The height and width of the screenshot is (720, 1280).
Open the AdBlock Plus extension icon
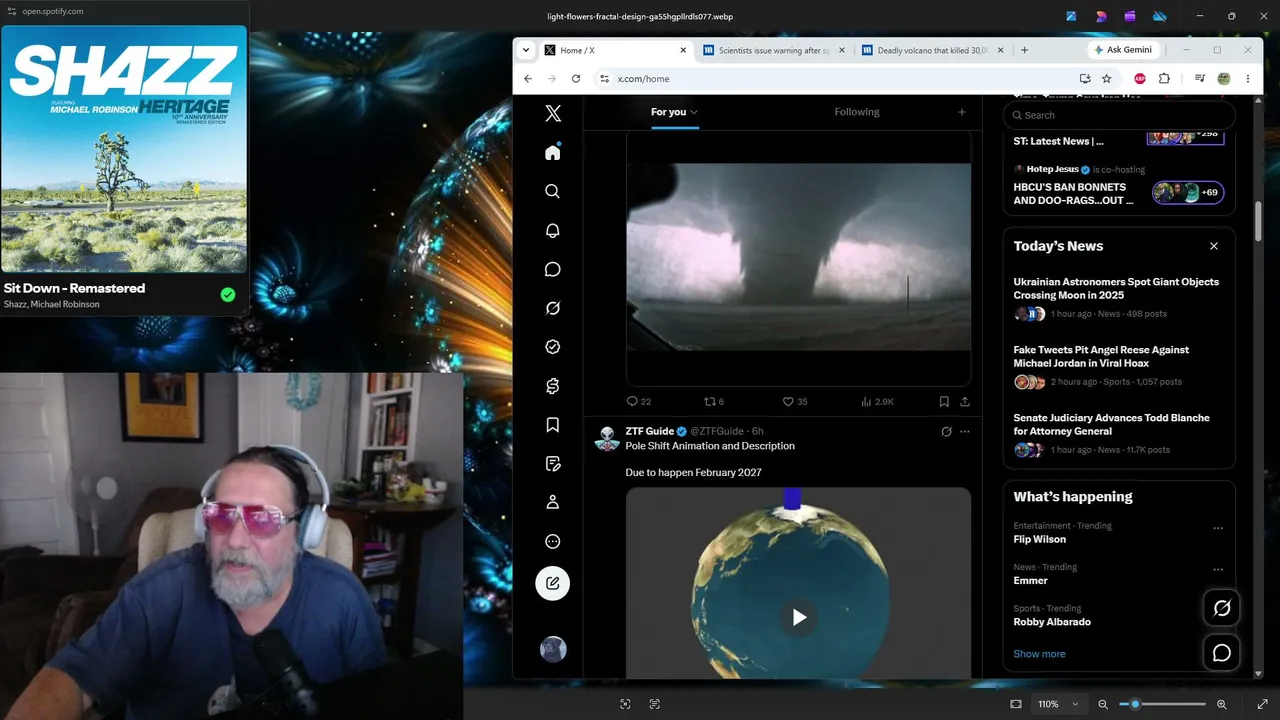(1139, 79)
